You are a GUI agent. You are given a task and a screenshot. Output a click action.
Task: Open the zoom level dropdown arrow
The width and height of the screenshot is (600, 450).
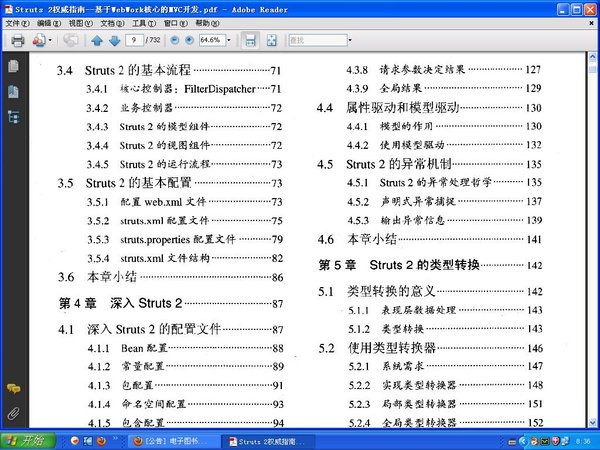tap(229, 40)
